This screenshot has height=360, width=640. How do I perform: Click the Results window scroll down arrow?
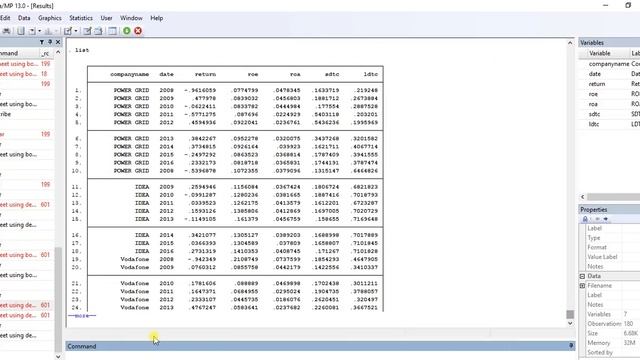point(570,323)
